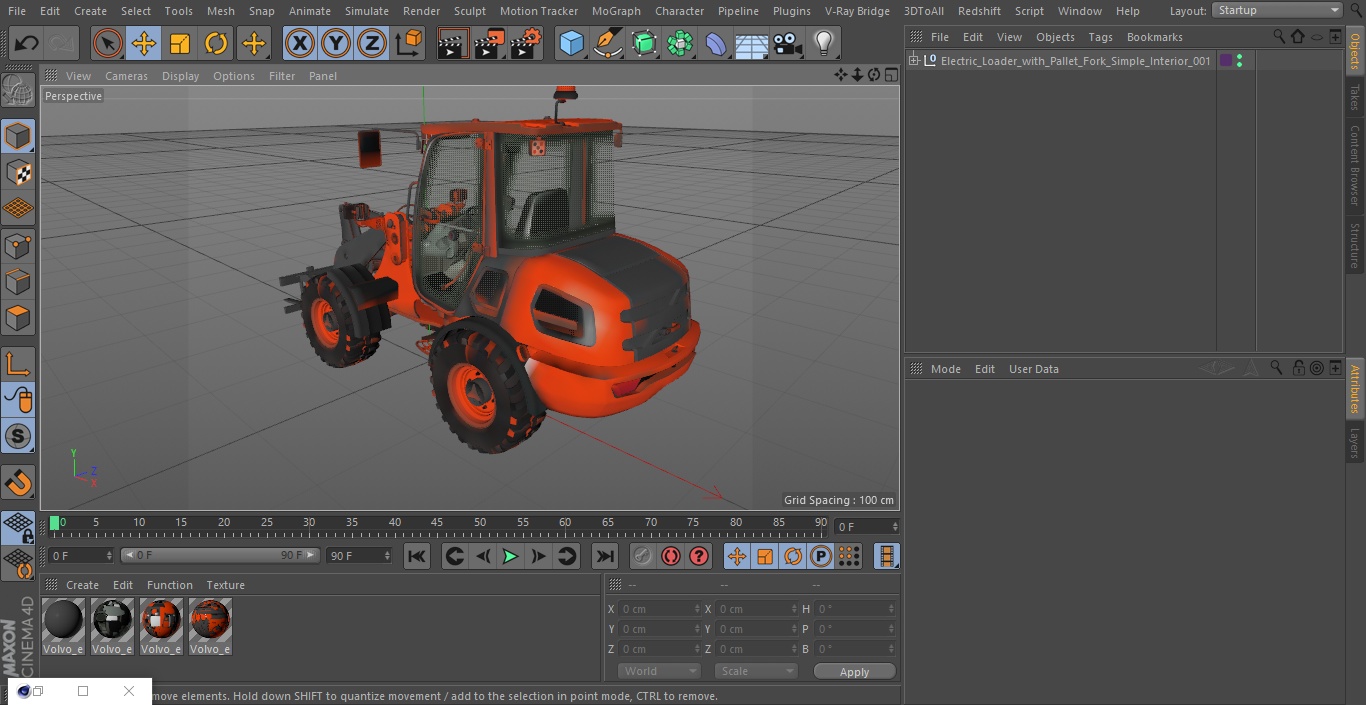Screen dimensions: 1366x705
Task: Toggle the Parameter P key recording
Action: pos(821,556)
